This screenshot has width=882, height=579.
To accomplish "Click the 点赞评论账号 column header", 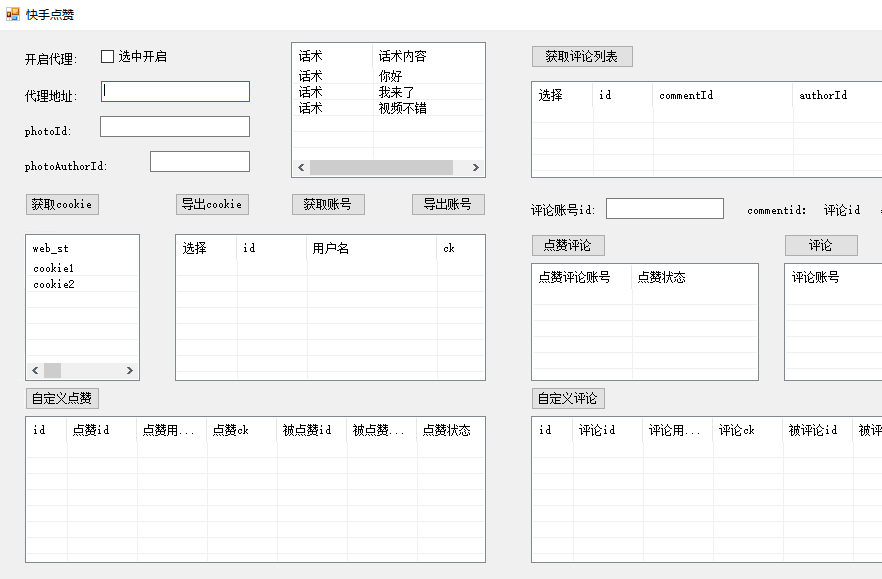I will pyautogui.click(x=582, y=277).
